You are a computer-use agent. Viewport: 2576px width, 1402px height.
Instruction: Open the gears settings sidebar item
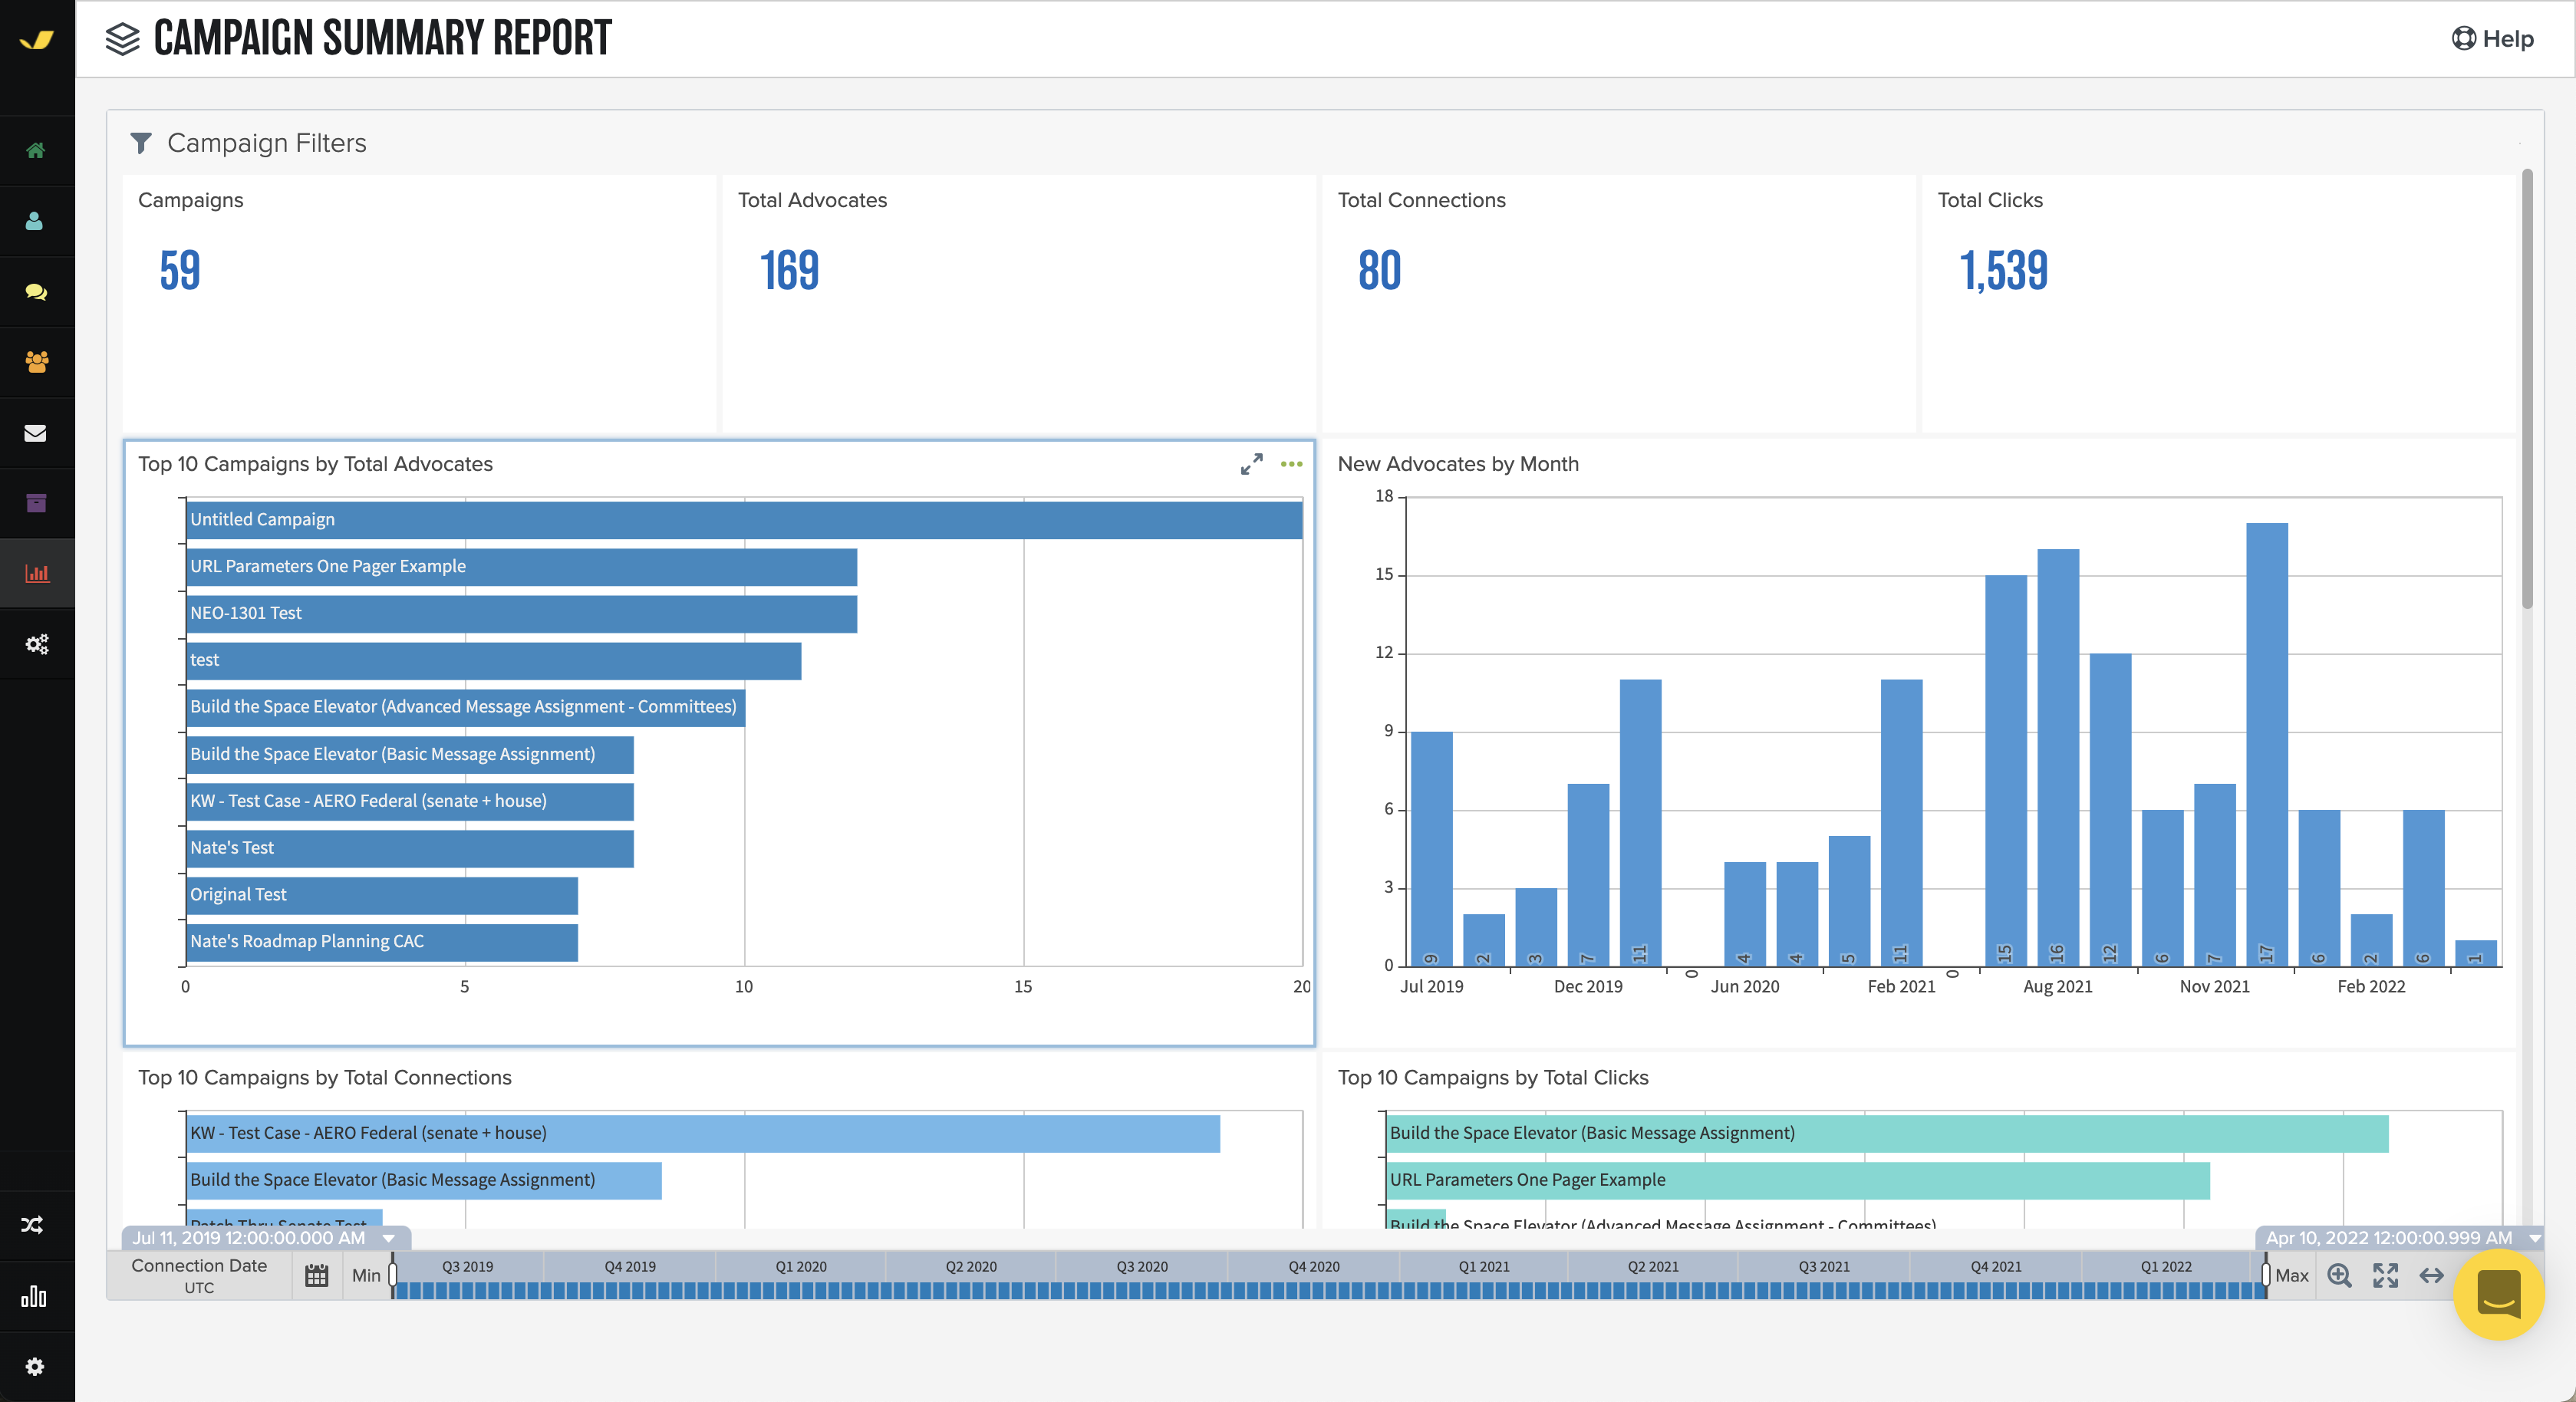(x=37, y=644)
